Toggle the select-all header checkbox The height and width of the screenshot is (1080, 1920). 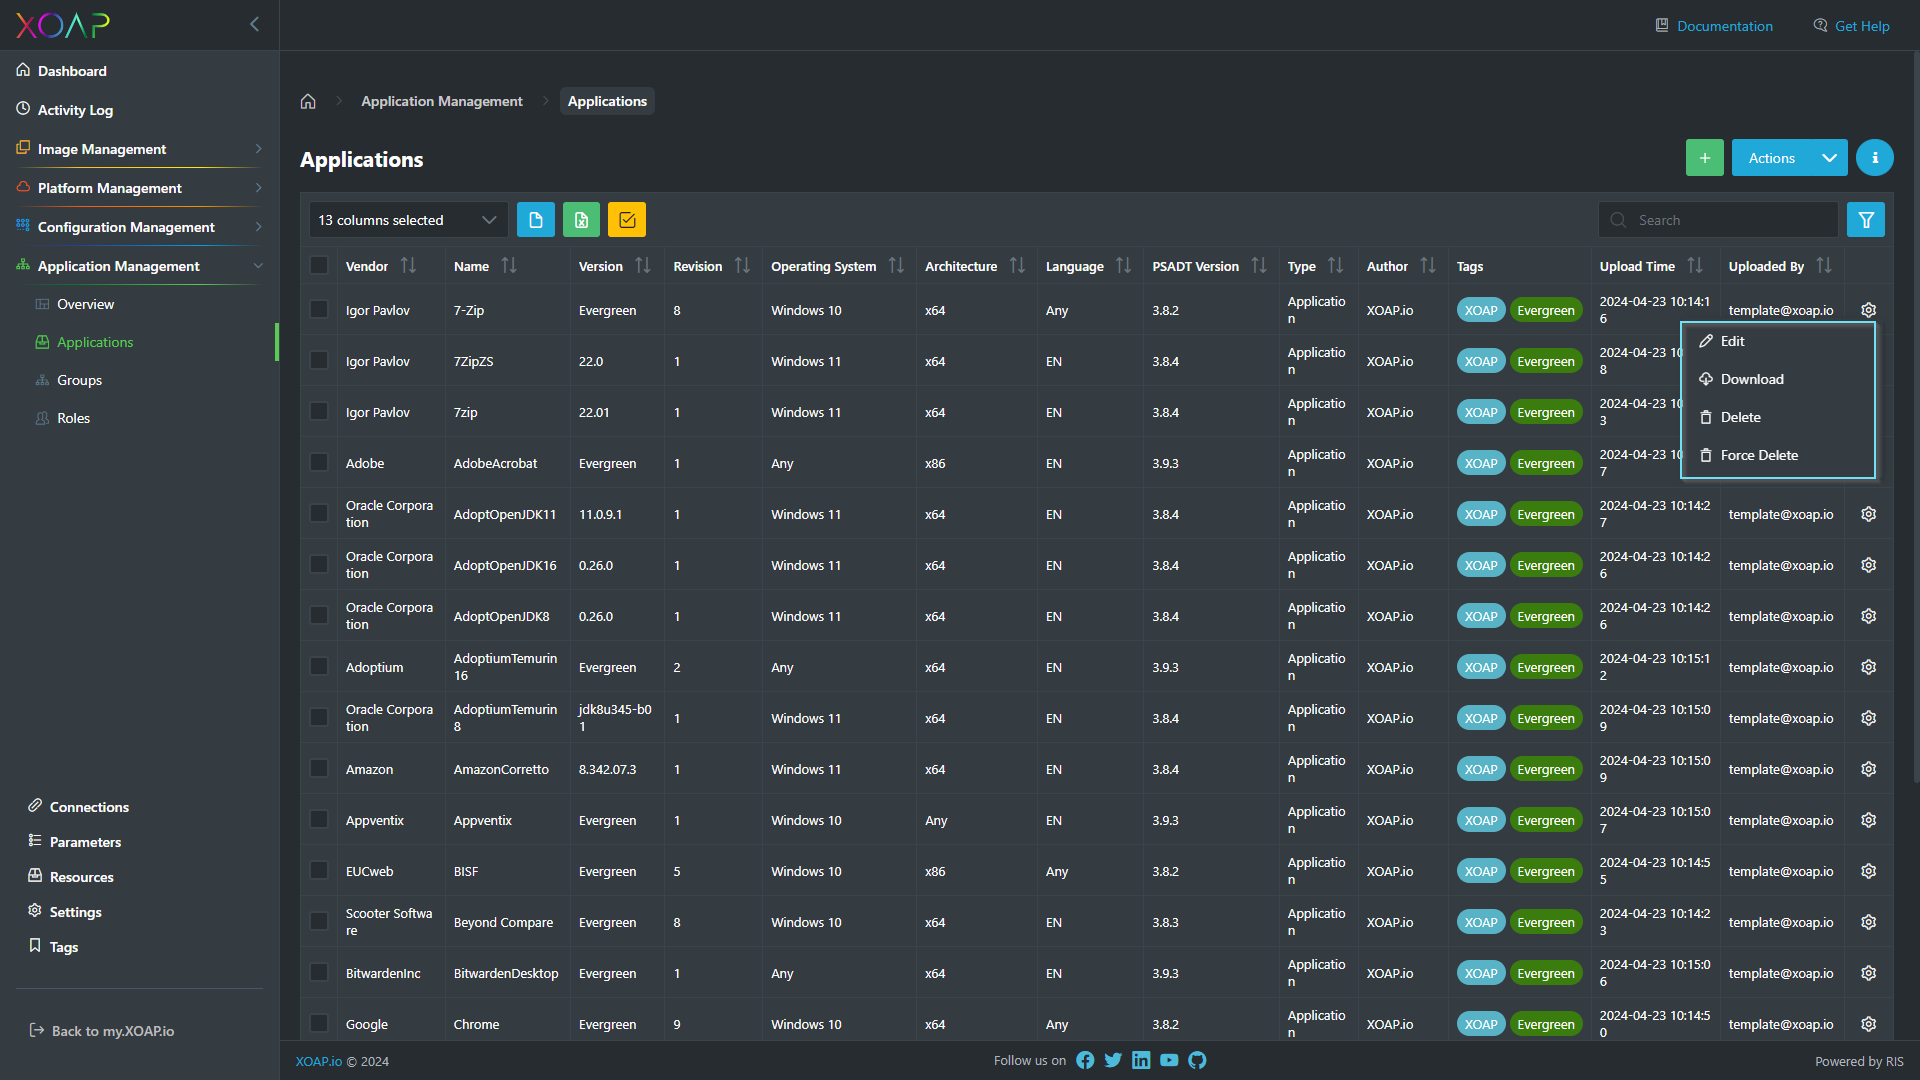(319, 265)
